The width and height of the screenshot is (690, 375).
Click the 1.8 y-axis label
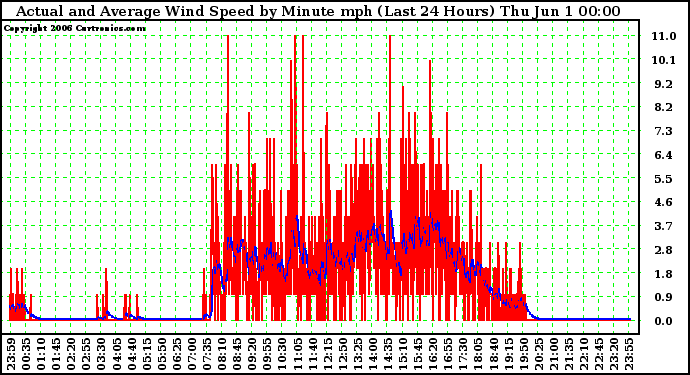tap(664, 274)
